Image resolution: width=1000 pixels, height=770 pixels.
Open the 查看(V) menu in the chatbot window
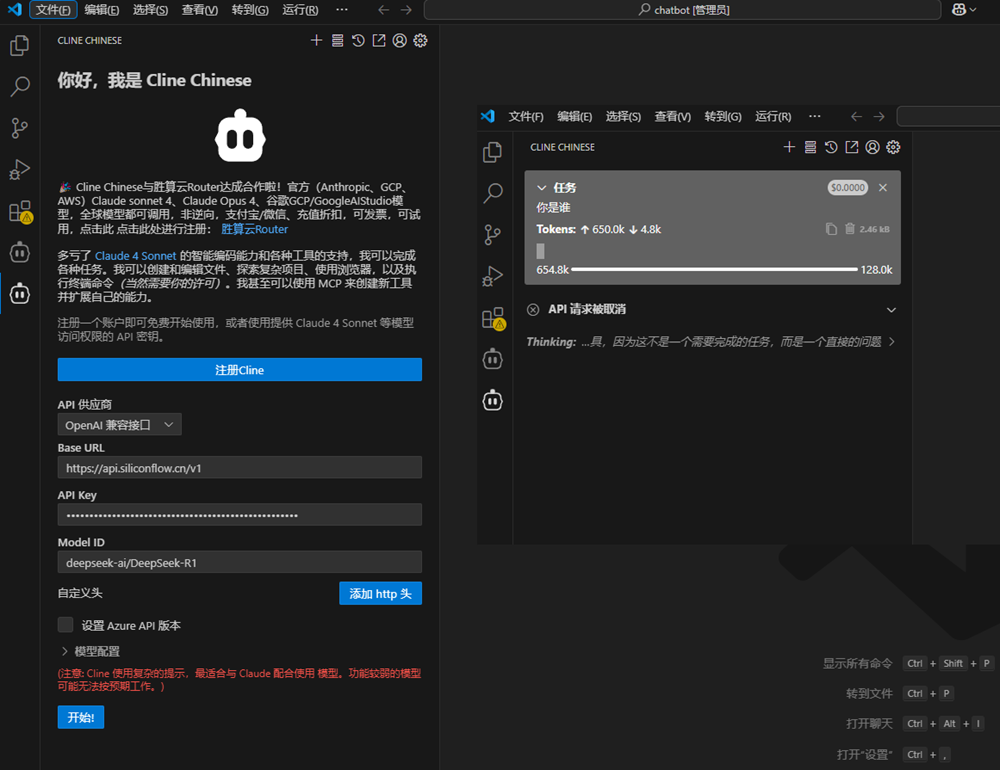coord(200,10)
